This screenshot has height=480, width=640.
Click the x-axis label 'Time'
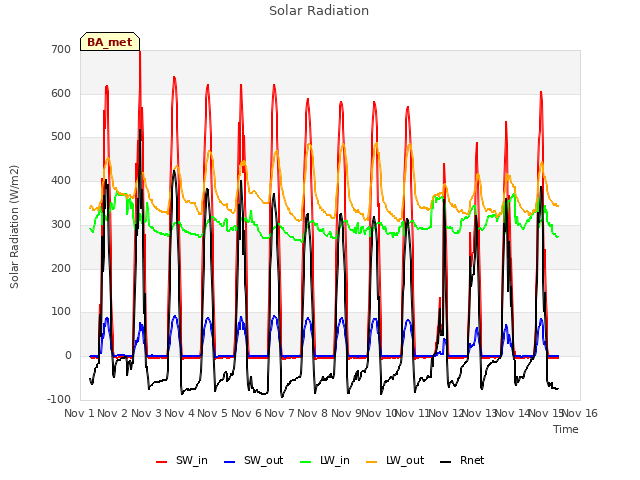(x=566, y=429)
